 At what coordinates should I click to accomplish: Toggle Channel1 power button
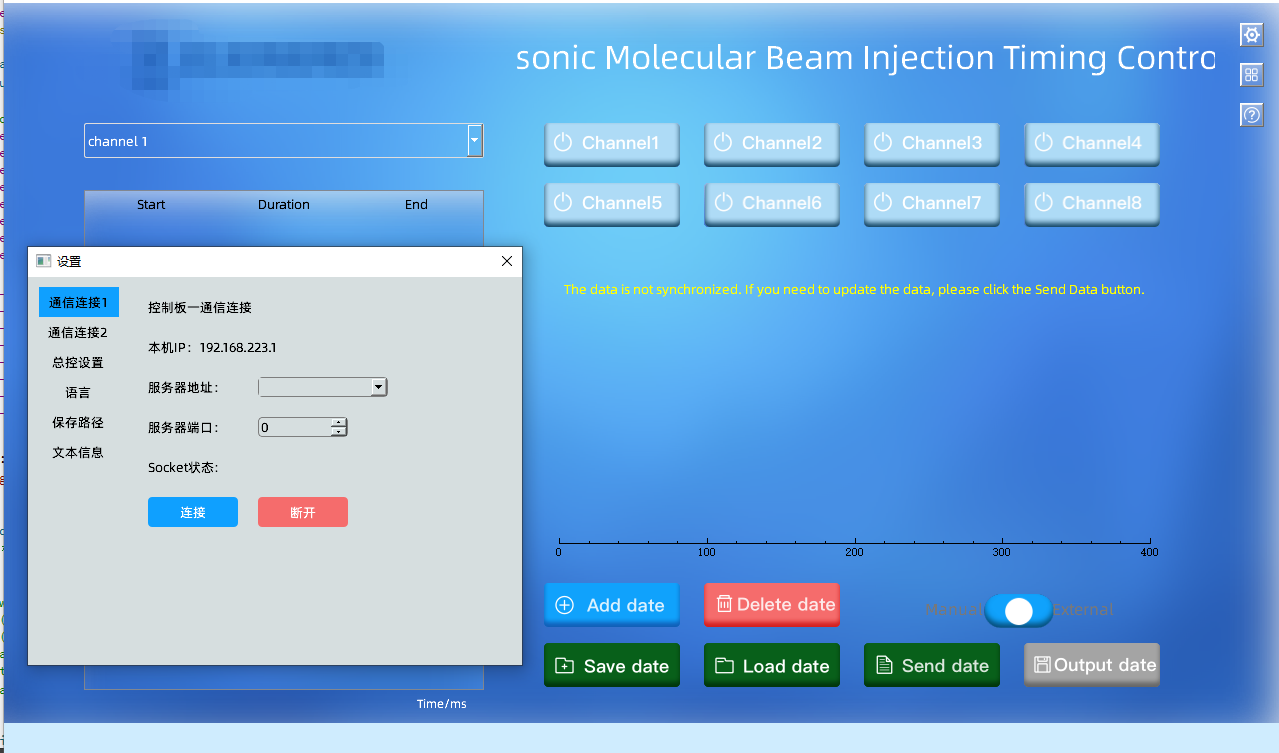pos(611,144)
